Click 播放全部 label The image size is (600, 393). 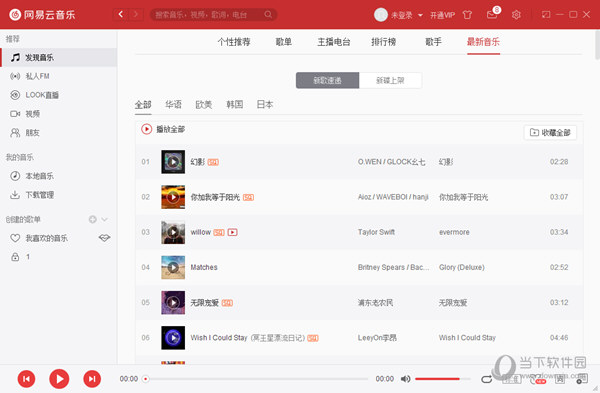[x=171, y=129]
